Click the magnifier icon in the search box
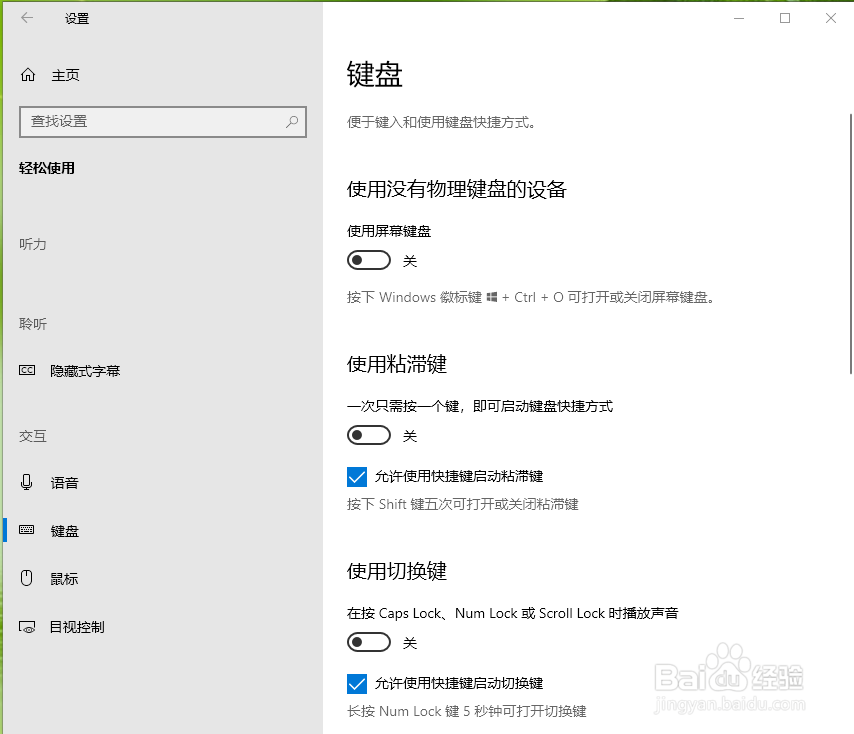Image resolution: width=854 pixels, height=734 pixels. click(291, 121)
